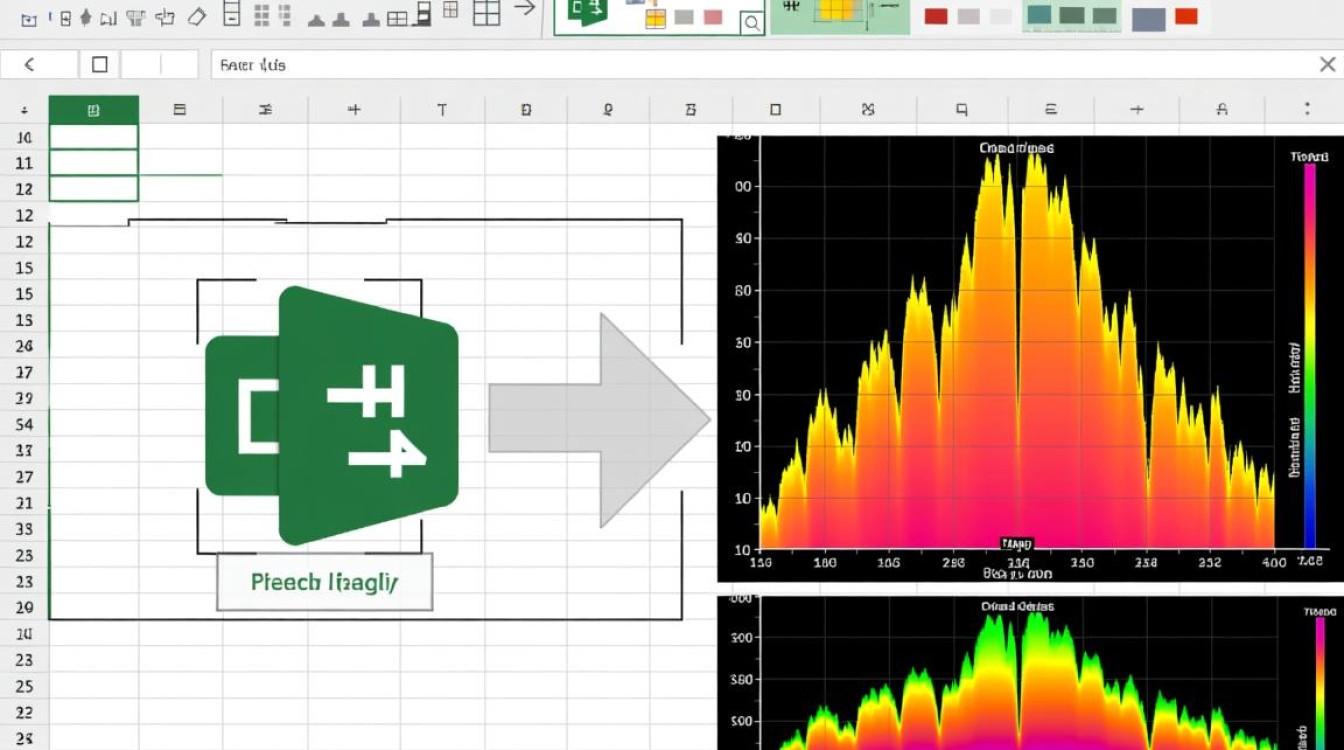Click the magnifier search icon in the toolbar

(752, 23)
